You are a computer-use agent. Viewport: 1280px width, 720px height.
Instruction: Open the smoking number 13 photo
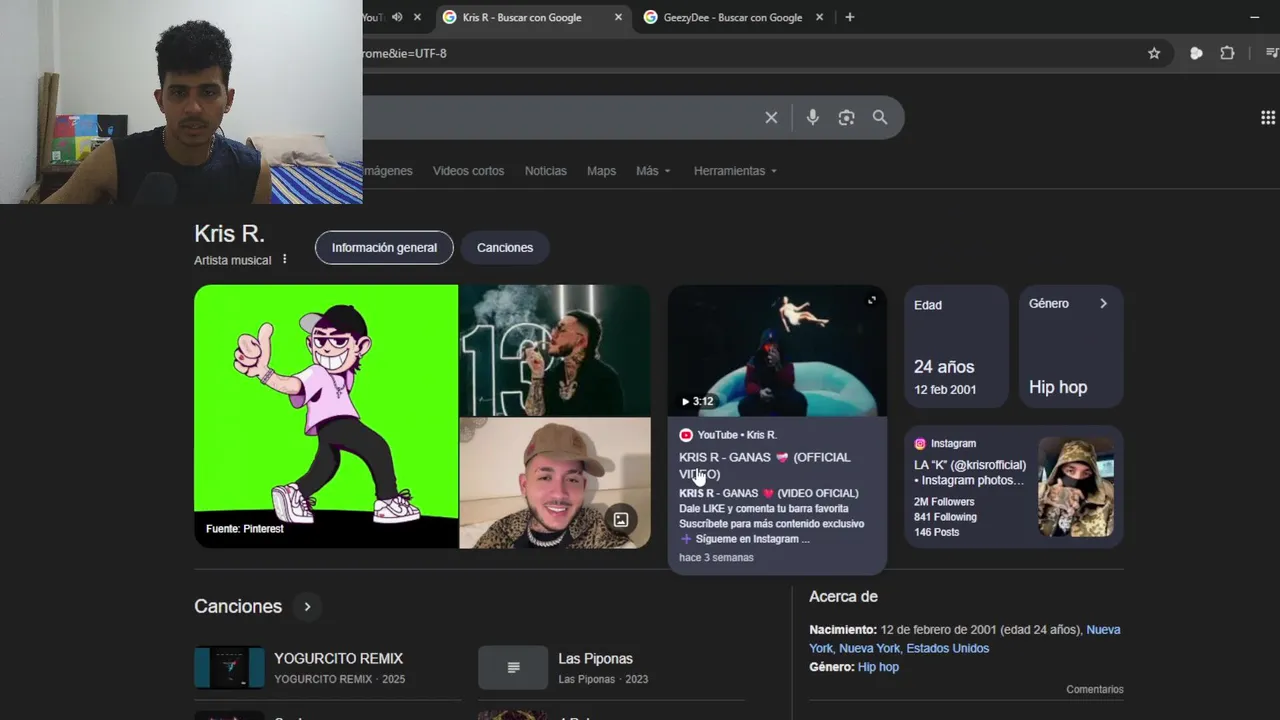point(555,350)
